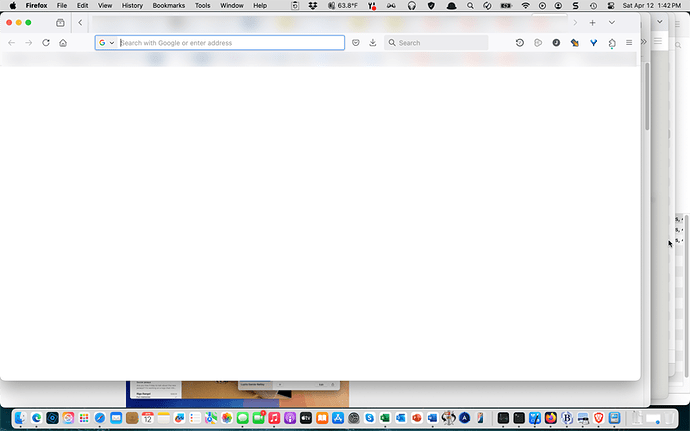Click the back navigation arrow
The image size is (690, 431).
pyautogui.click(x=11, y=43)
